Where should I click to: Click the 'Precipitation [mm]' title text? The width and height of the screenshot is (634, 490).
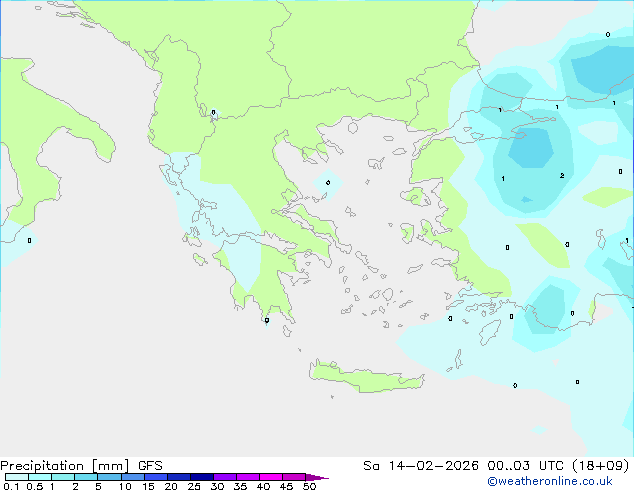coord(65,466)
